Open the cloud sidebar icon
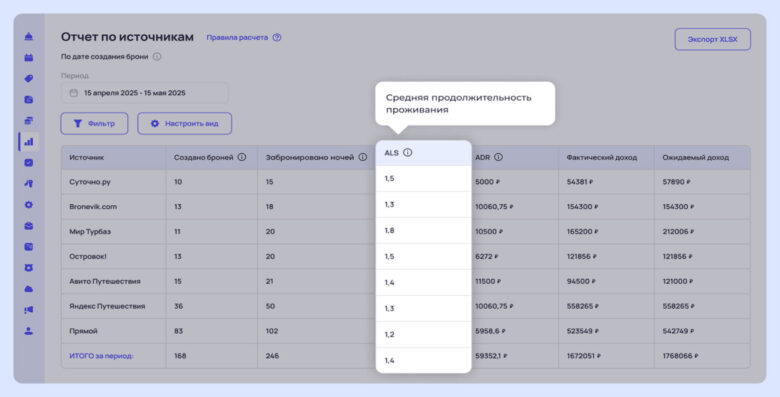This screenshot has width=780, height=397. coord(29,289)
